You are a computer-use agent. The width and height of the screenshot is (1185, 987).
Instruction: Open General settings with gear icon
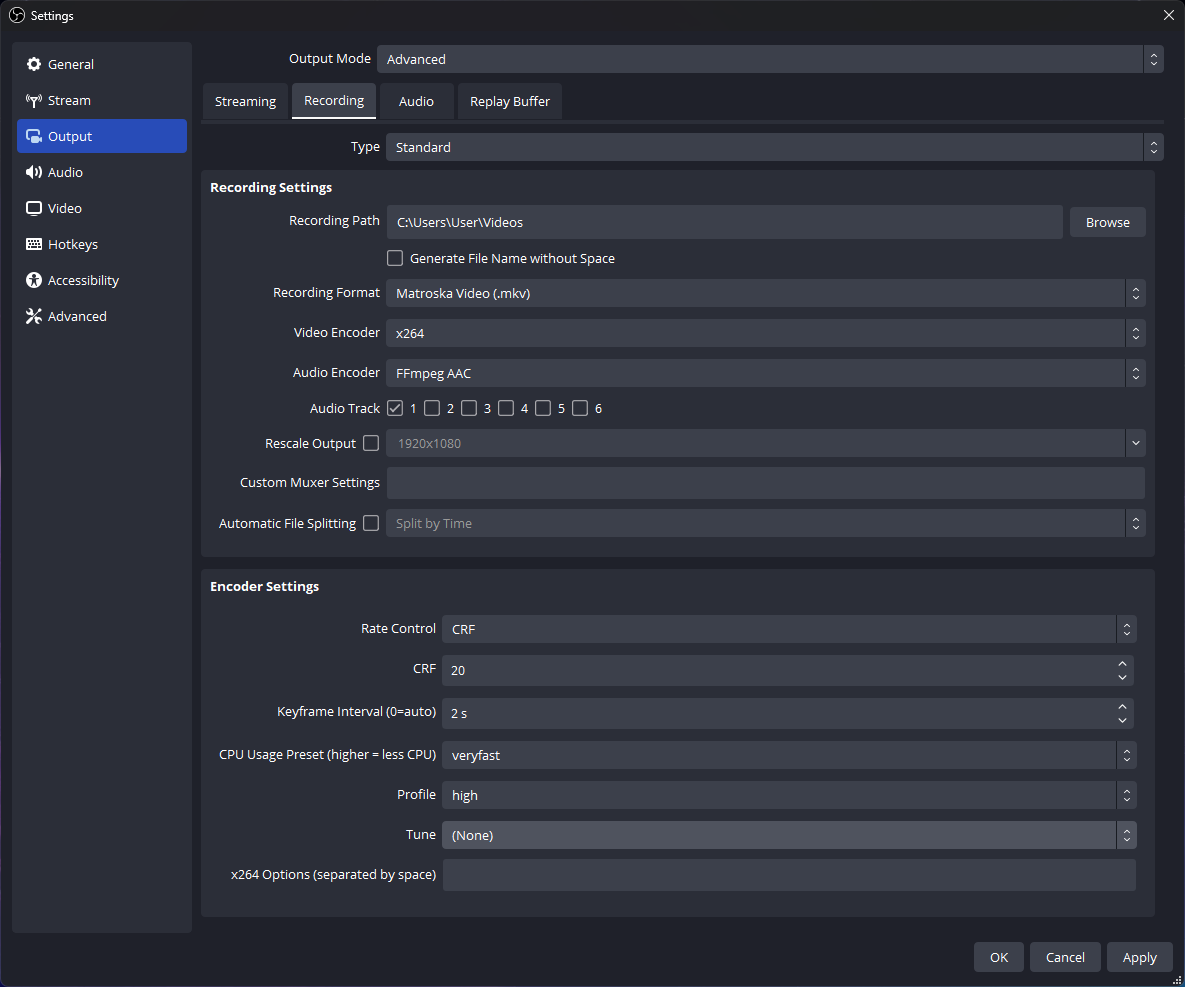[34, 64]
